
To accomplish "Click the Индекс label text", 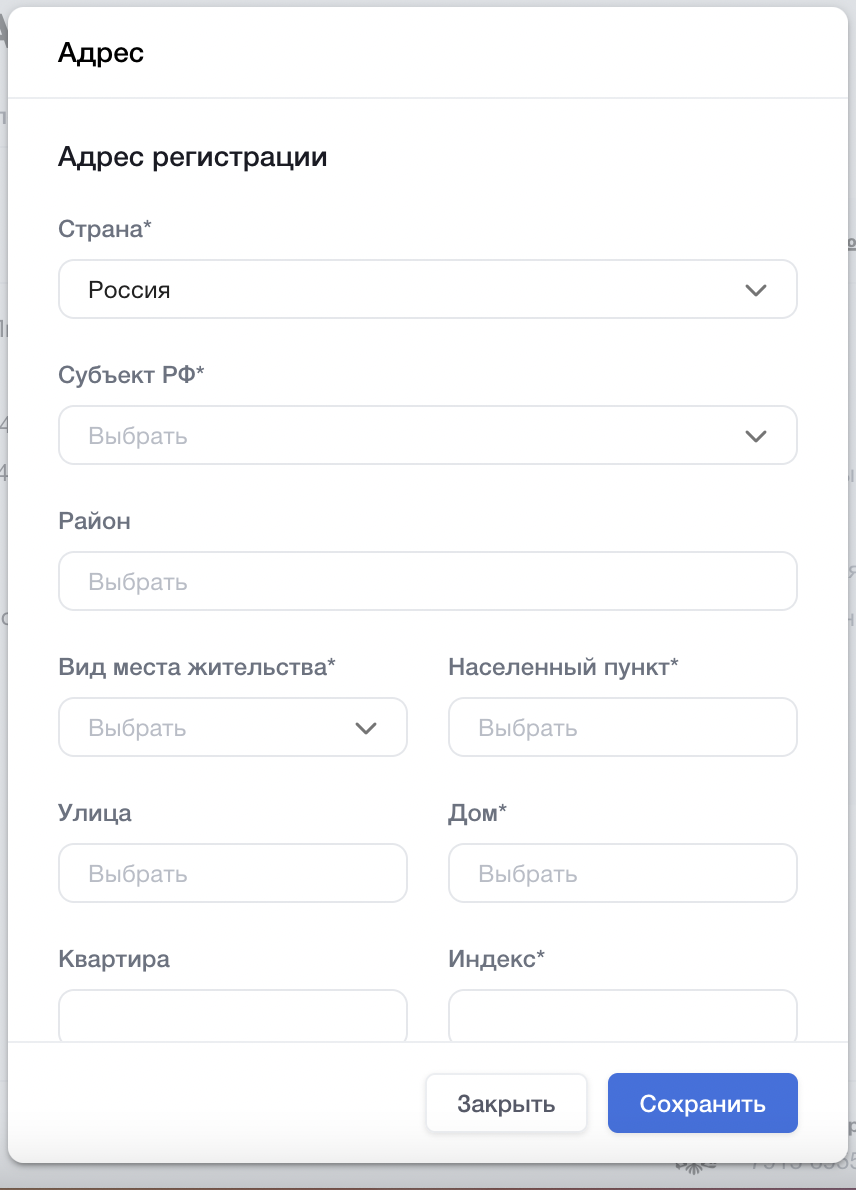I will [x=496, y=959].
